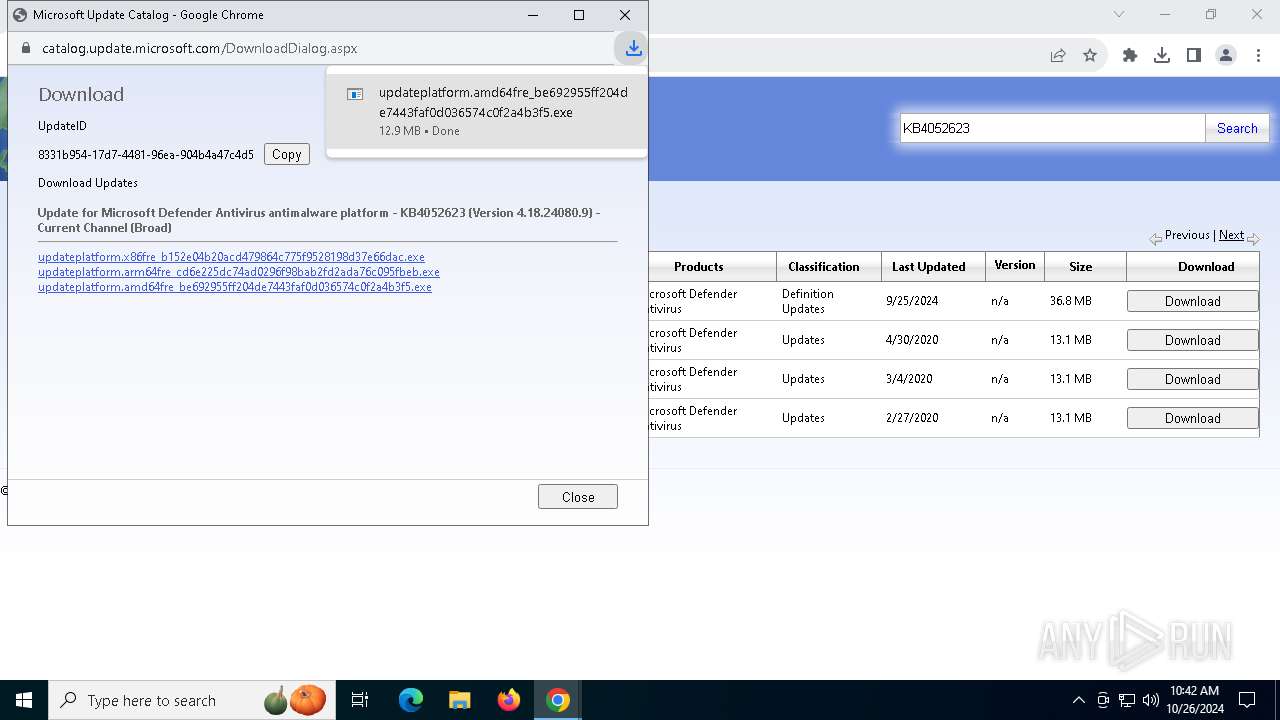Launch Microsoft Edge from taskbar
The height and width of the screenshot is (720, 1280).
(x=411, y=700)
